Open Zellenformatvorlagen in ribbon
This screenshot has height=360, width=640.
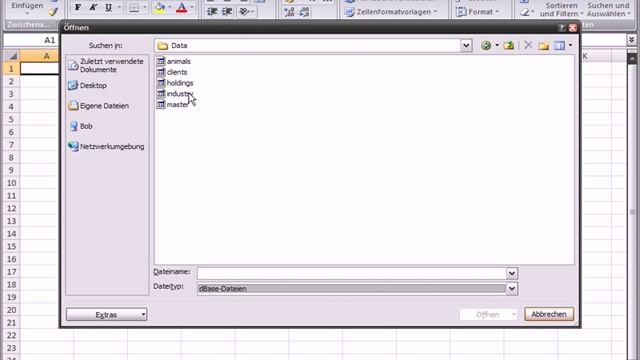(x=390, y=12)
